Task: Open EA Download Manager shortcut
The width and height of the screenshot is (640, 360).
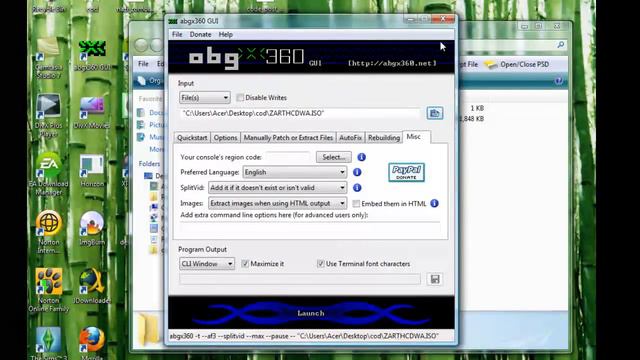Action: 49,174
